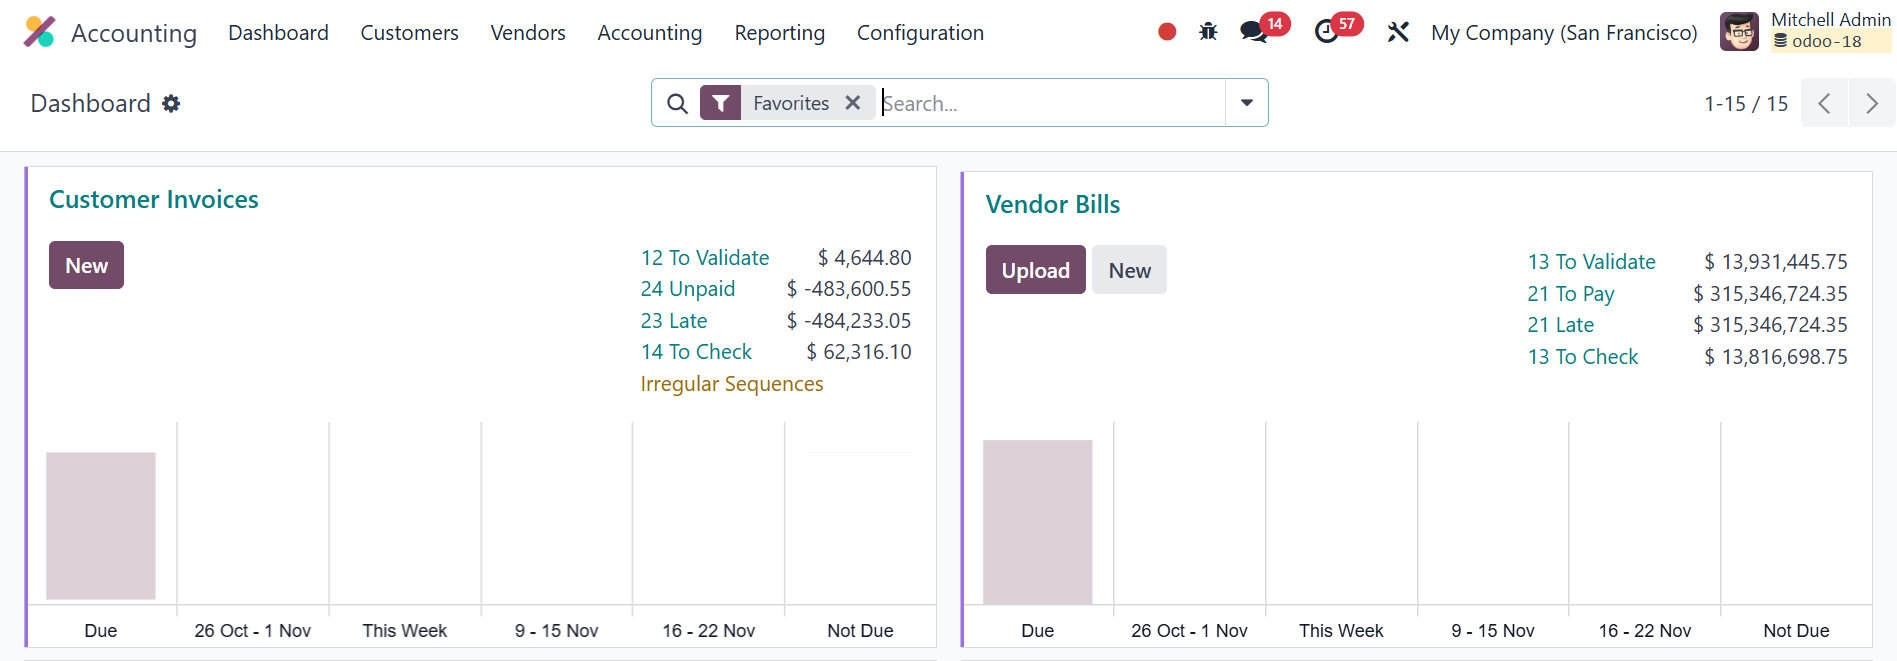Click the red recording indicator icon
This screenshot has width=1897, height=661.
[x=1166, y=32]
